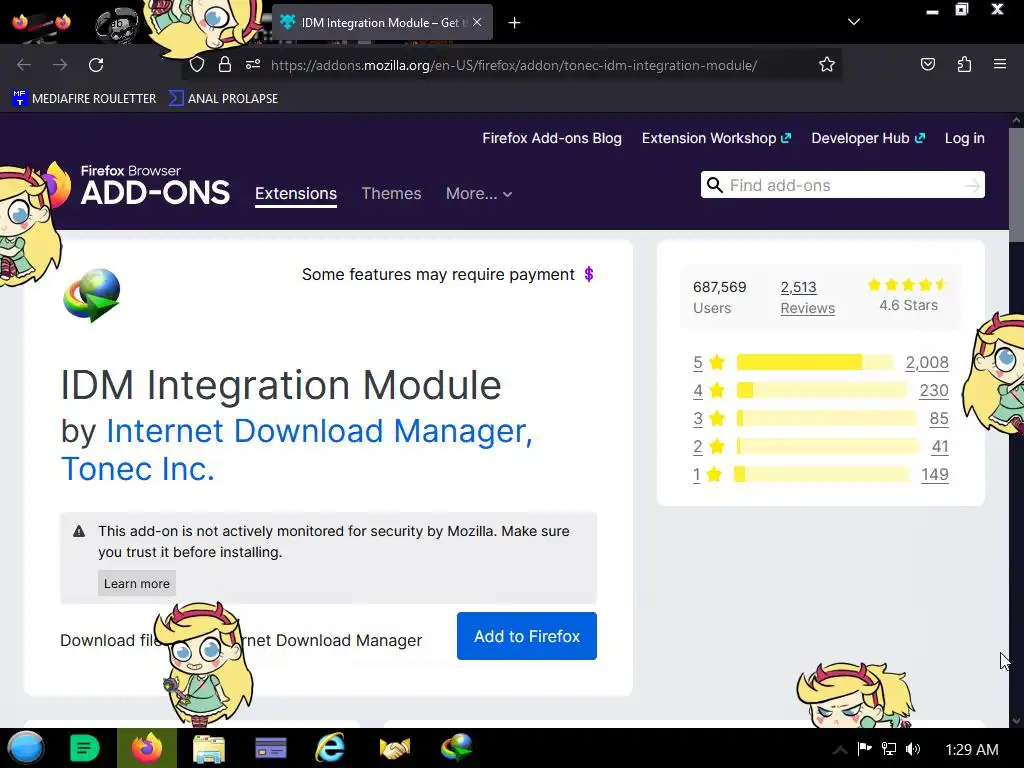Bookmark this page with star icon
1024x768 pixels.
(827, 65)
